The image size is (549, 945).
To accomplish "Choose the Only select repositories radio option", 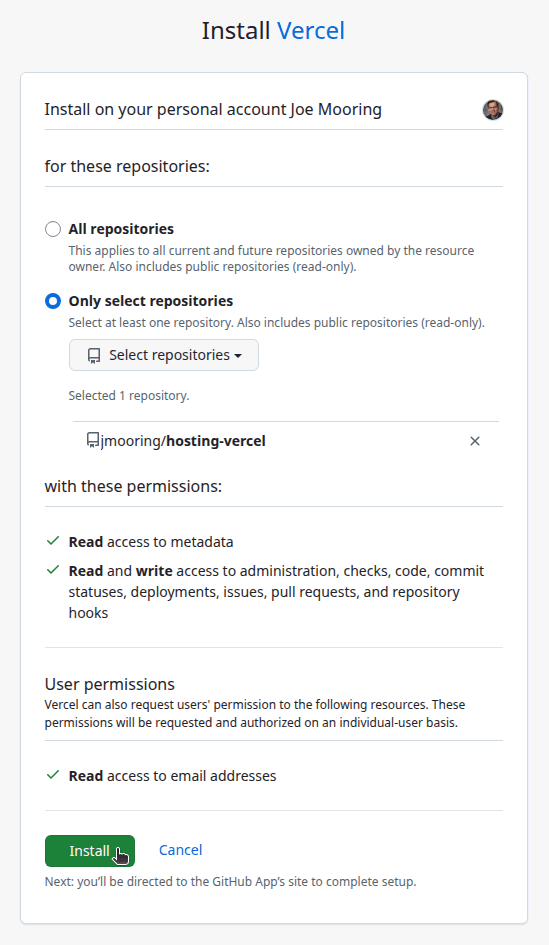I will click(x=53, y=301).
